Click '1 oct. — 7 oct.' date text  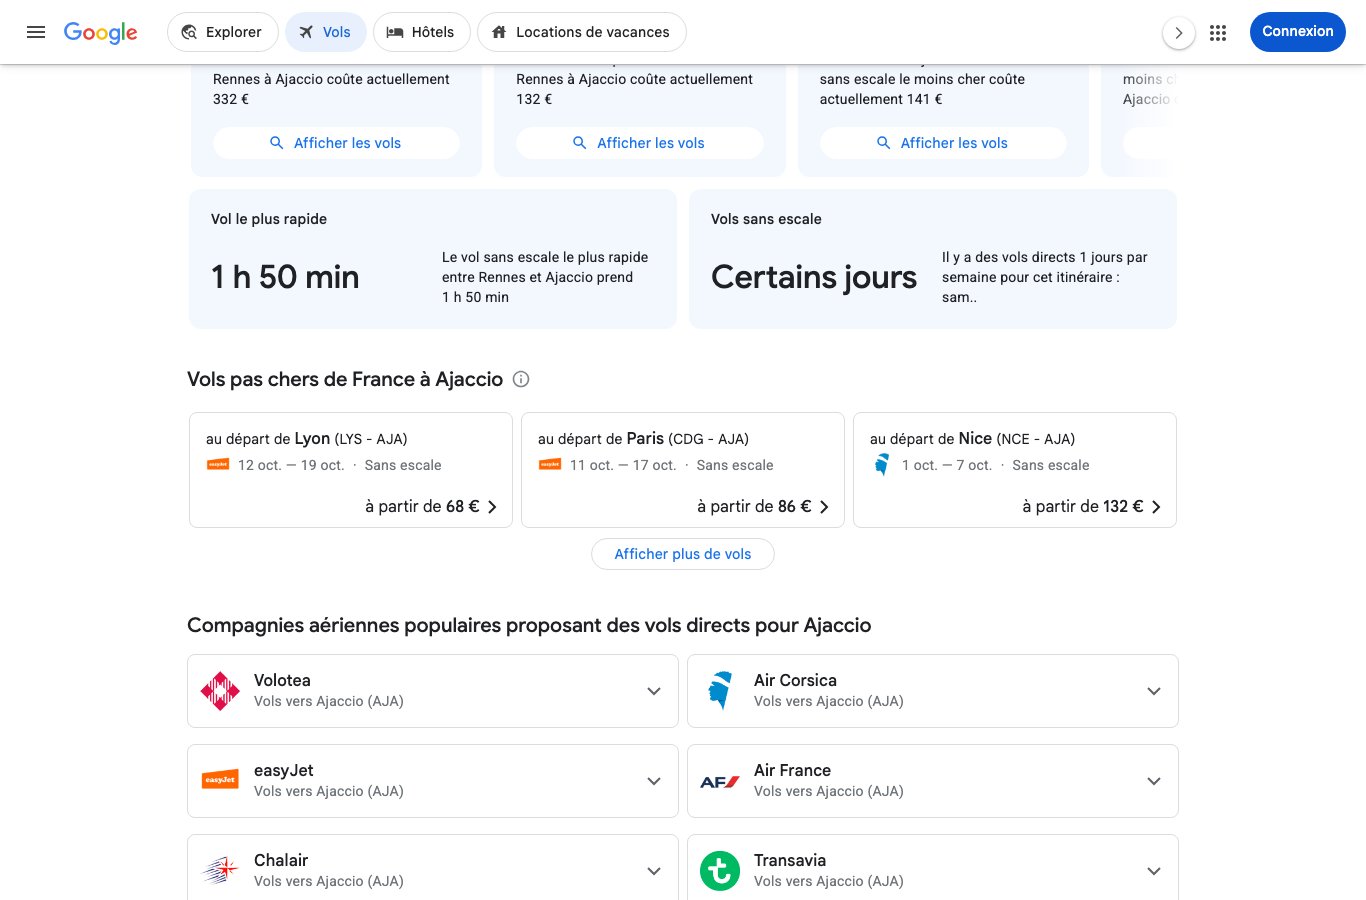coord(947,465)
